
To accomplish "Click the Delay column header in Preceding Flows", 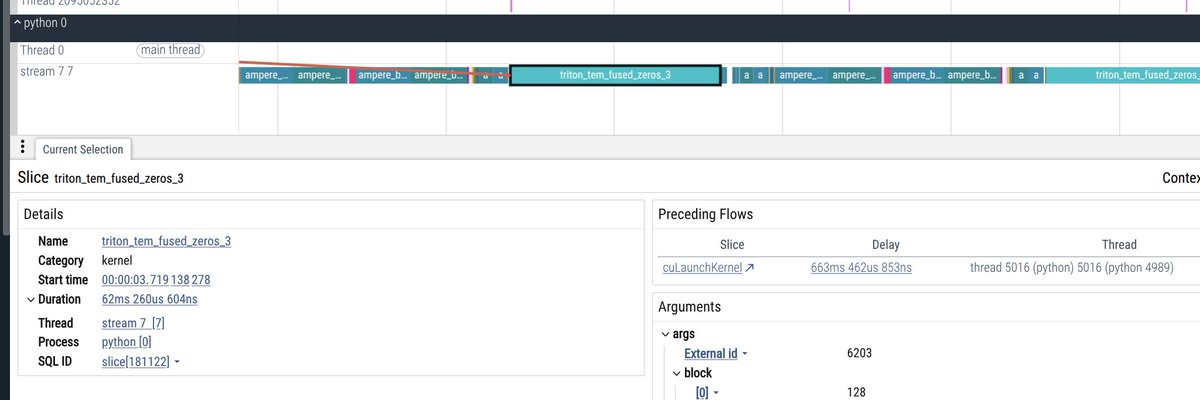I will [885, 244].
